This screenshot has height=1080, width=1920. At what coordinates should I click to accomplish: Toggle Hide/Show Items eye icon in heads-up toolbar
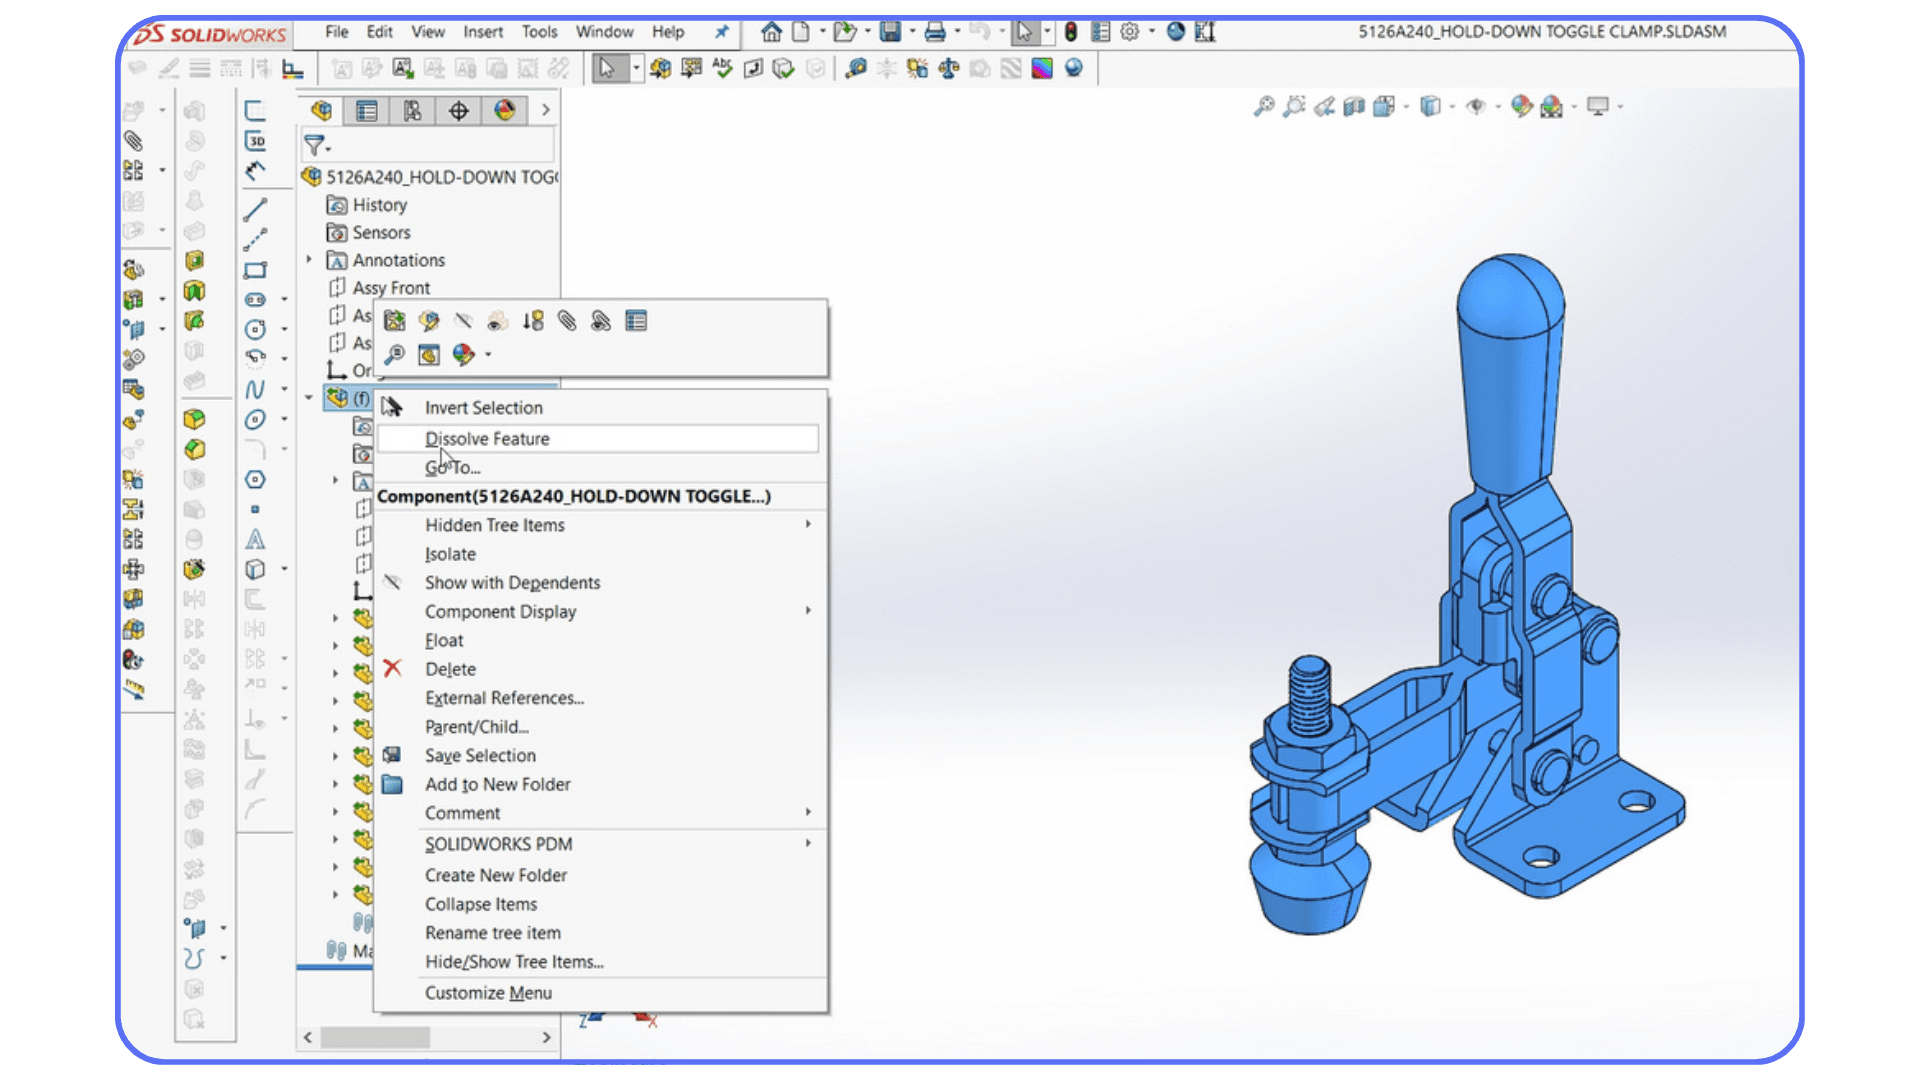1476,107
